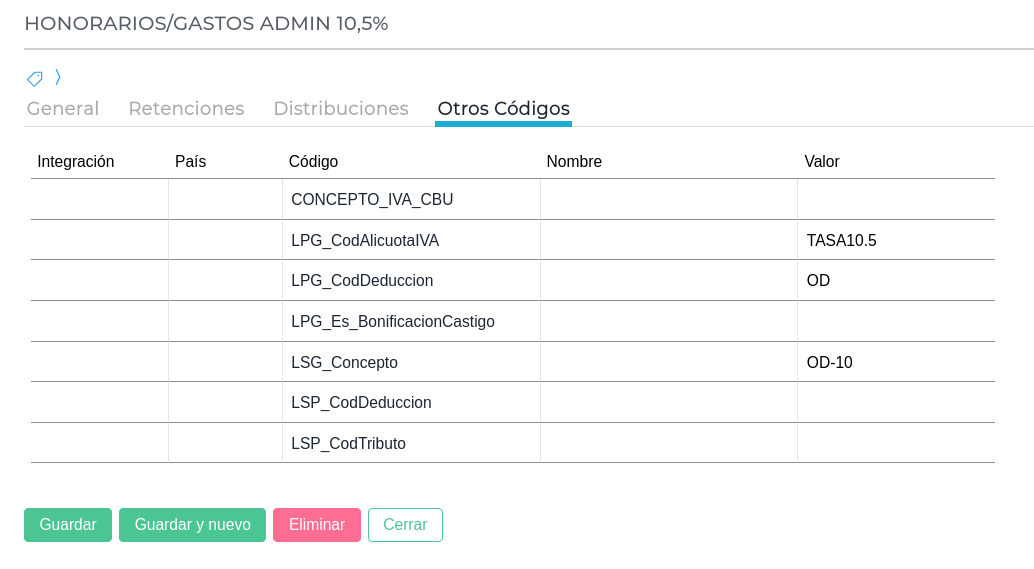
Task: Click the LPG_Es_BonificacionCastigo code cell
Action: click(393, 321)
